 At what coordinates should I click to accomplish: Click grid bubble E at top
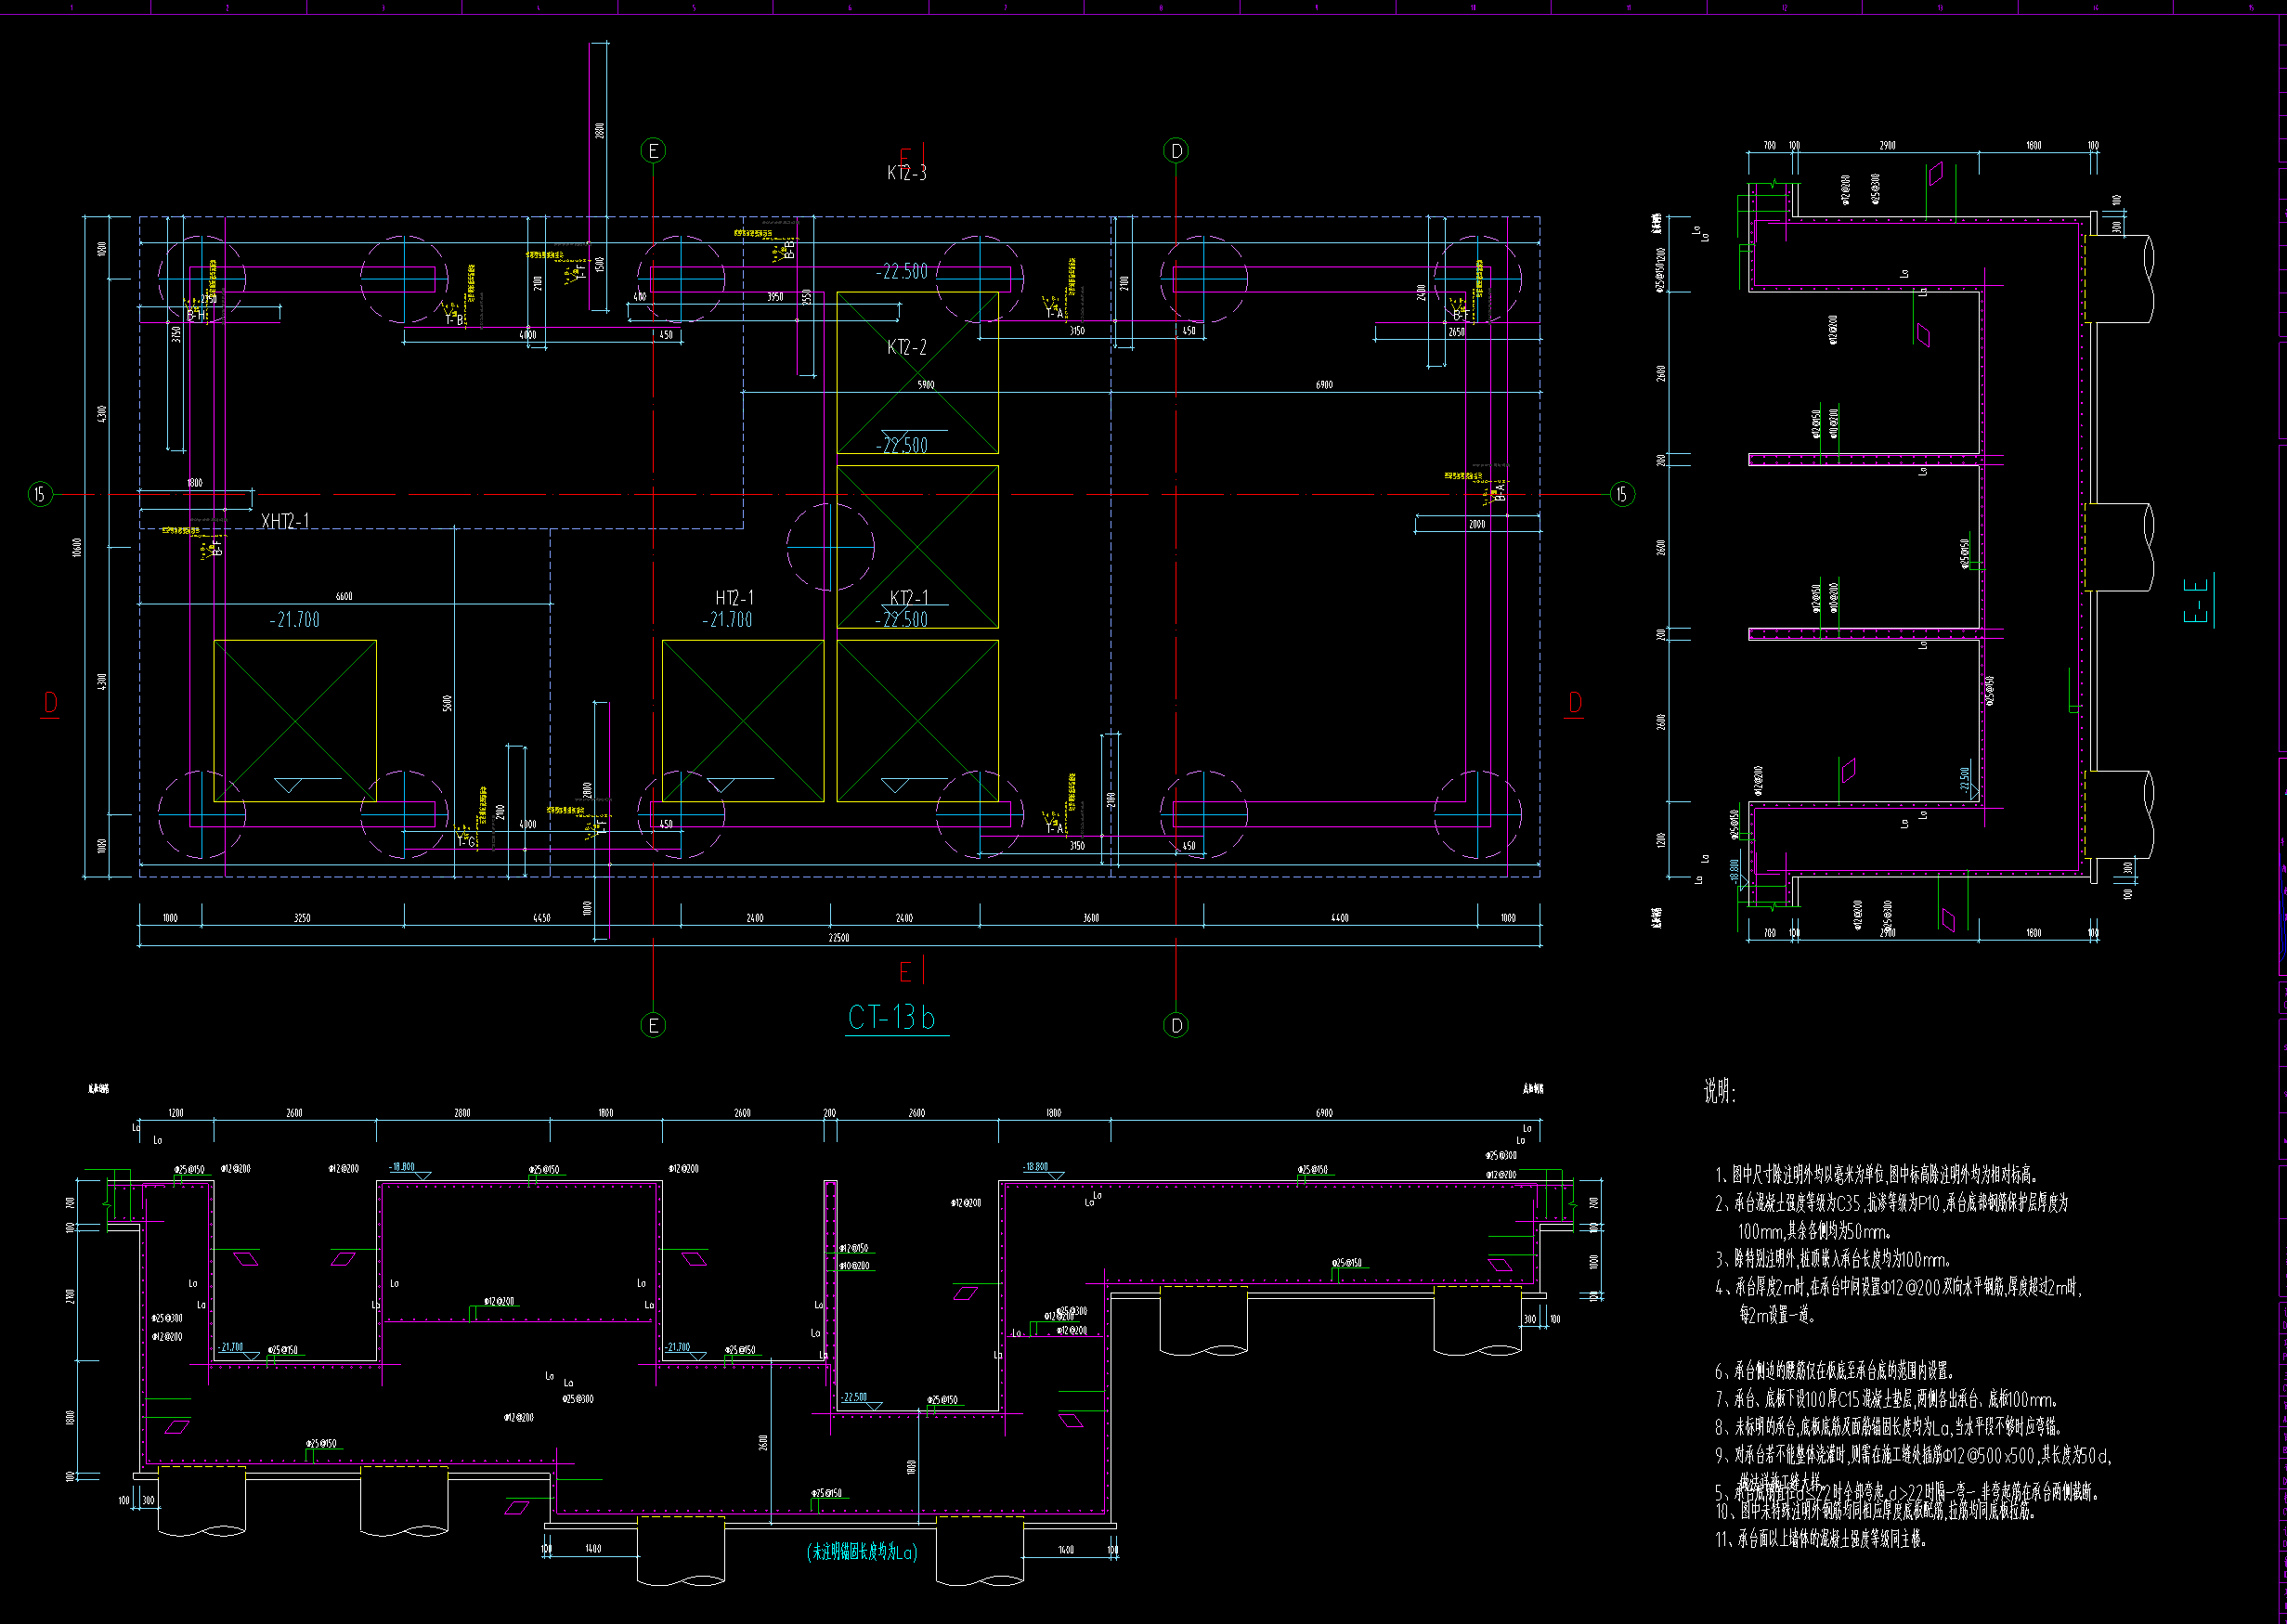click(653, 151)
